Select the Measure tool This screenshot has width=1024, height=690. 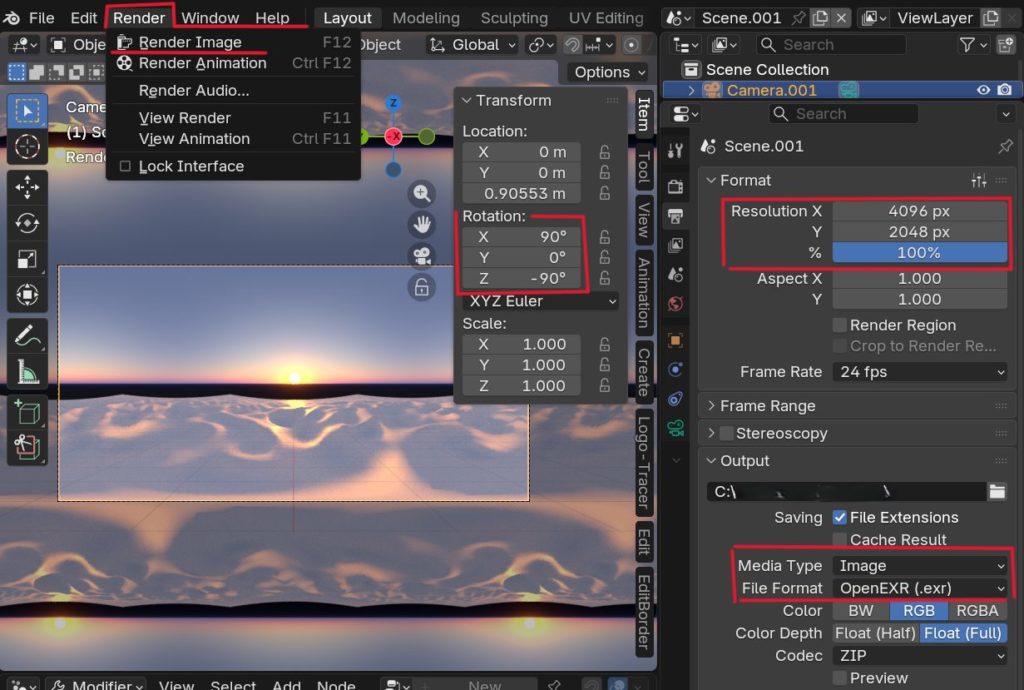[x=27, y=372]
